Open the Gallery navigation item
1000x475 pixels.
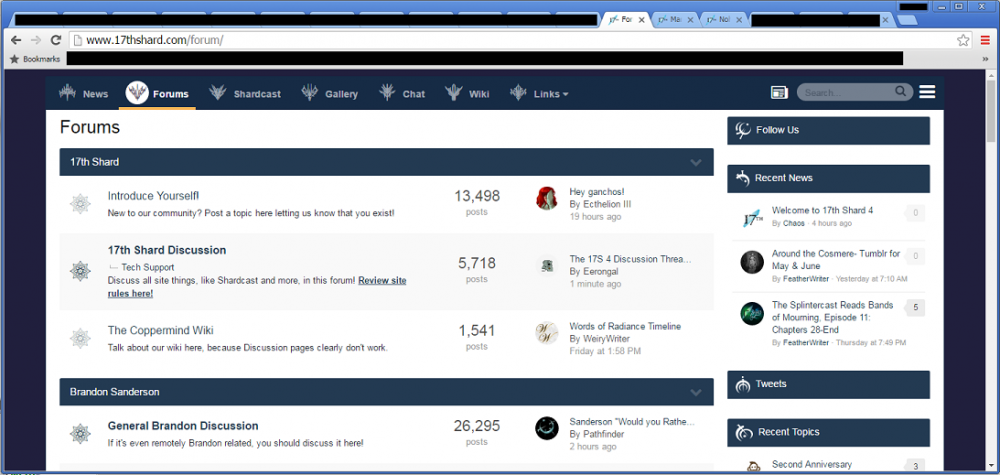330,93
